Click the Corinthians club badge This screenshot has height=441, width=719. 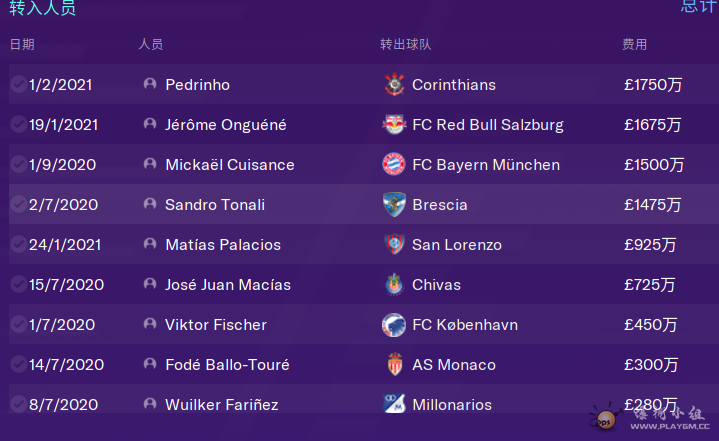point(394,85)
